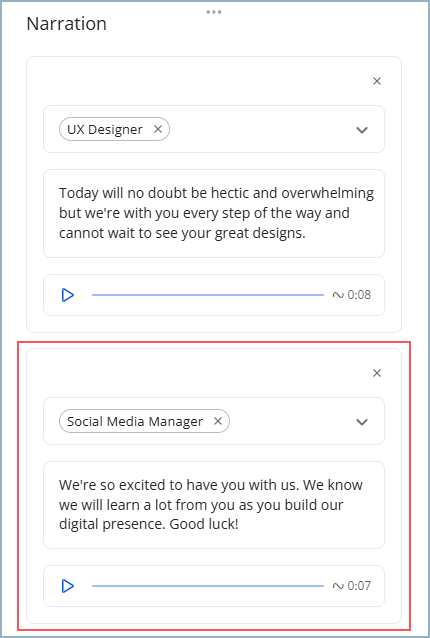
Task: Click the waveform icon beside 0:07
Action: (x=338, y=586)
